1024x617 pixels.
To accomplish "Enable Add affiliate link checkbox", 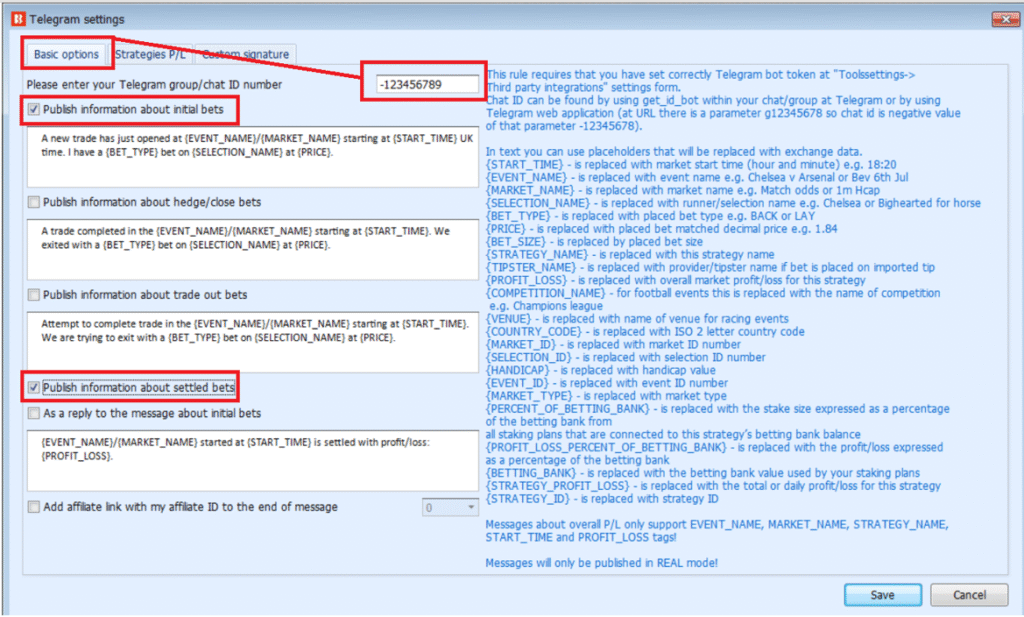I will point(35,507).
